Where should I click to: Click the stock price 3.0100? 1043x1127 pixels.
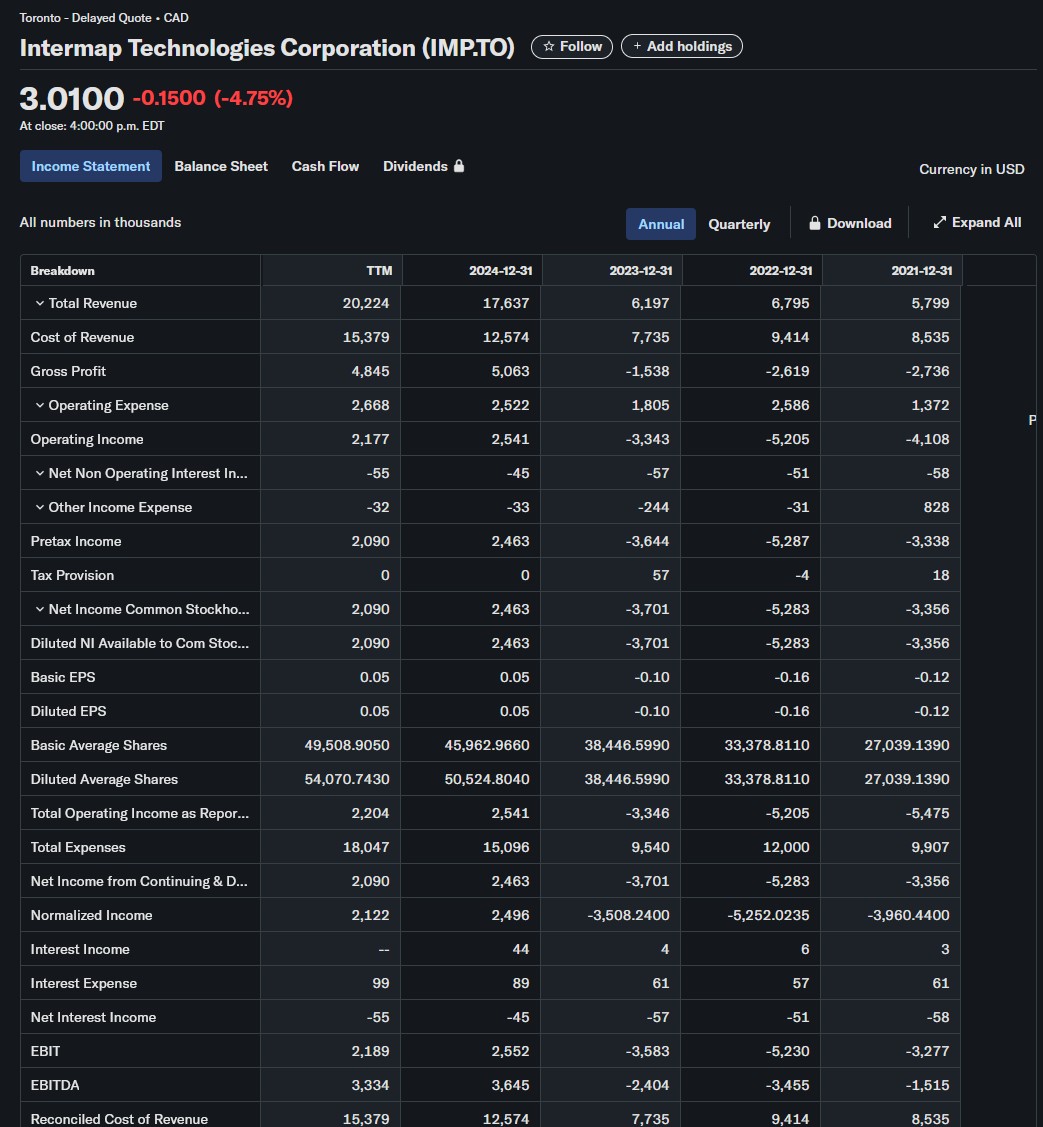72,98
